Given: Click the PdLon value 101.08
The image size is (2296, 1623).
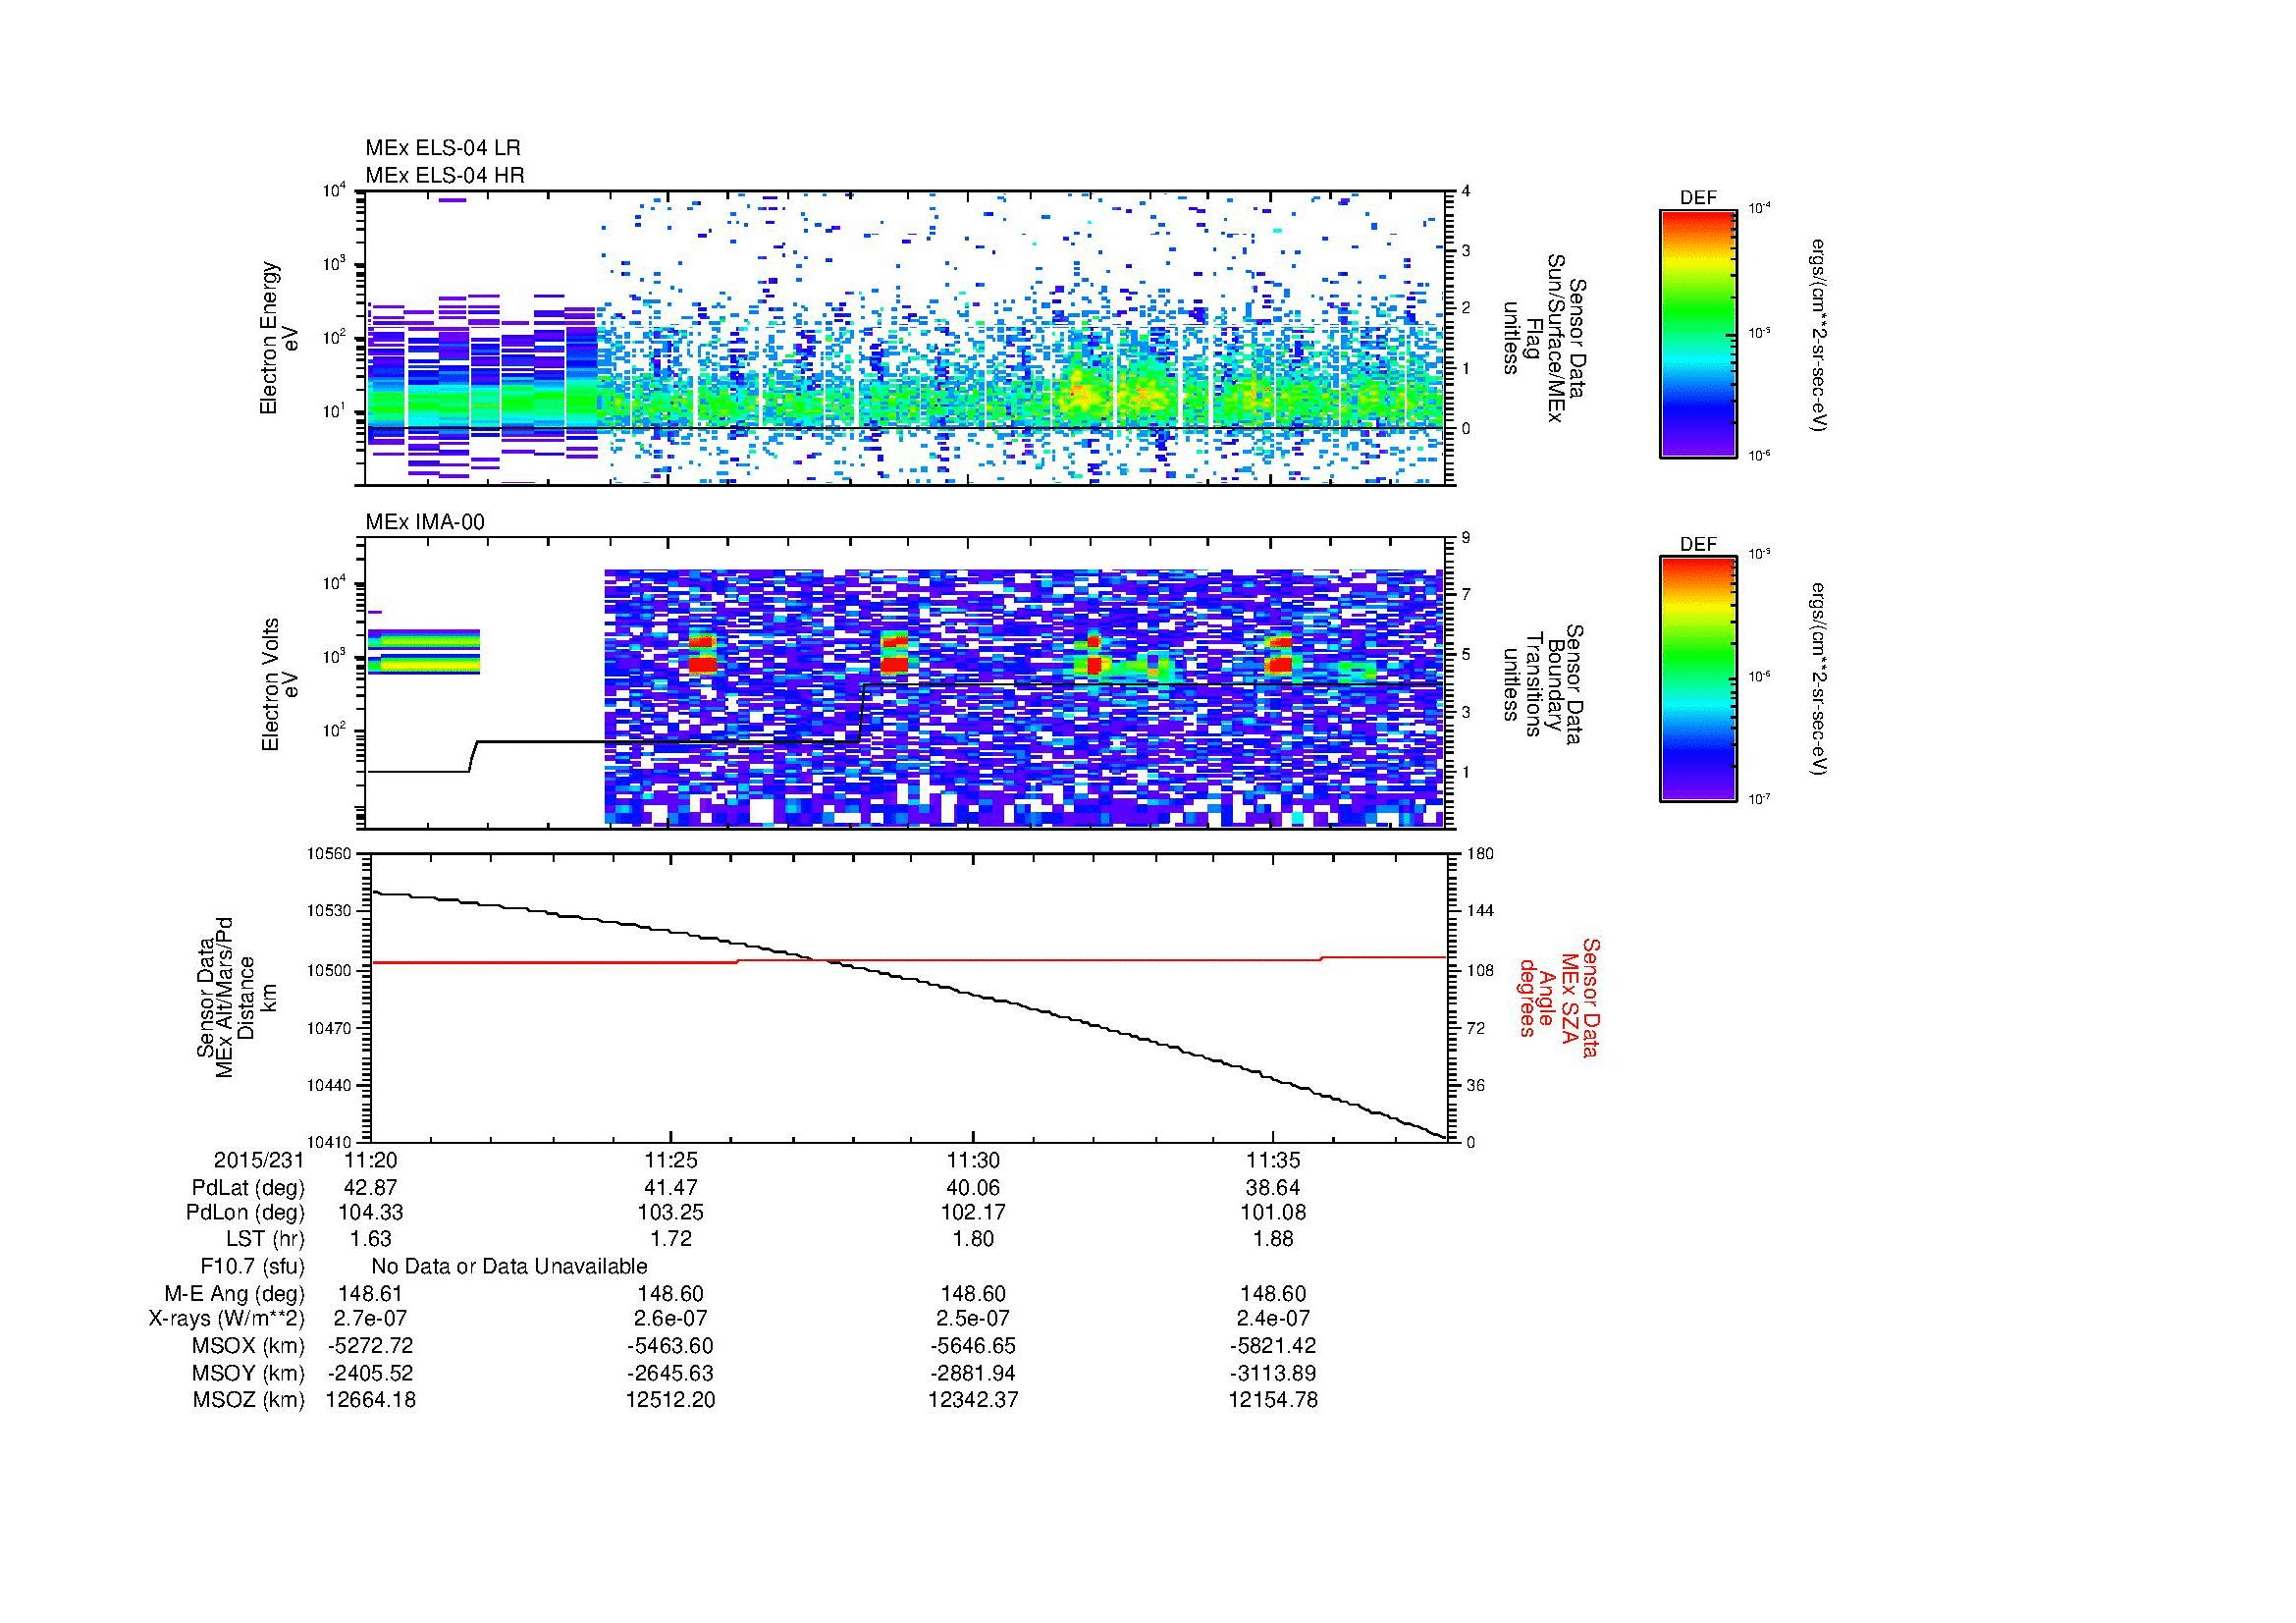Looking at the screenshot, I should 1273,1213.
